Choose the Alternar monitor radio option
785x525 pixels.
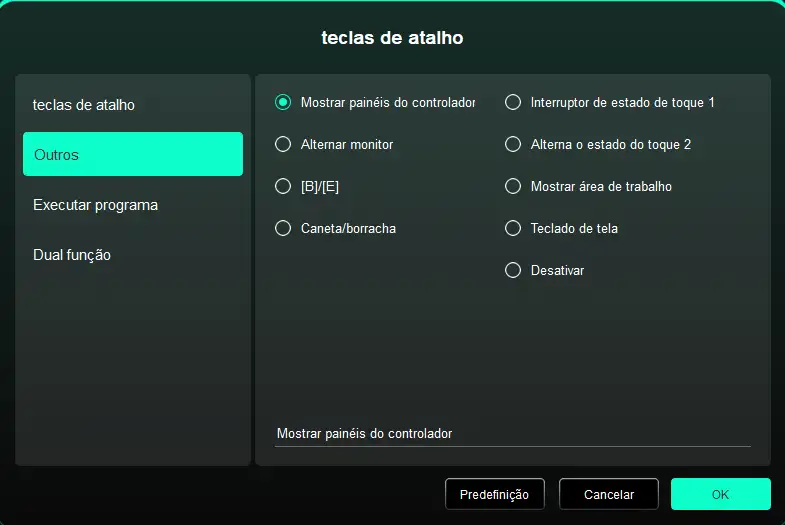(283, 144)
